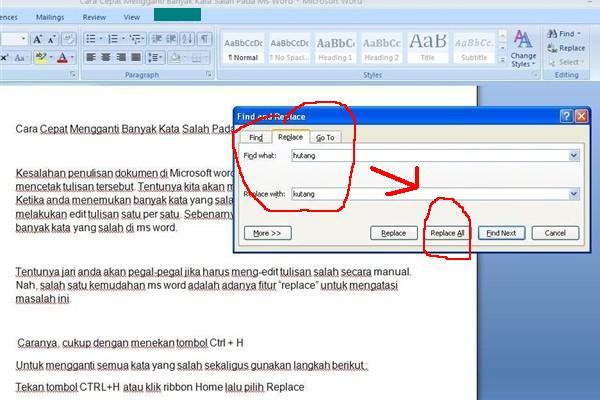
Task: Click the Shading paint bucket icon
Action: coord(176,58)
